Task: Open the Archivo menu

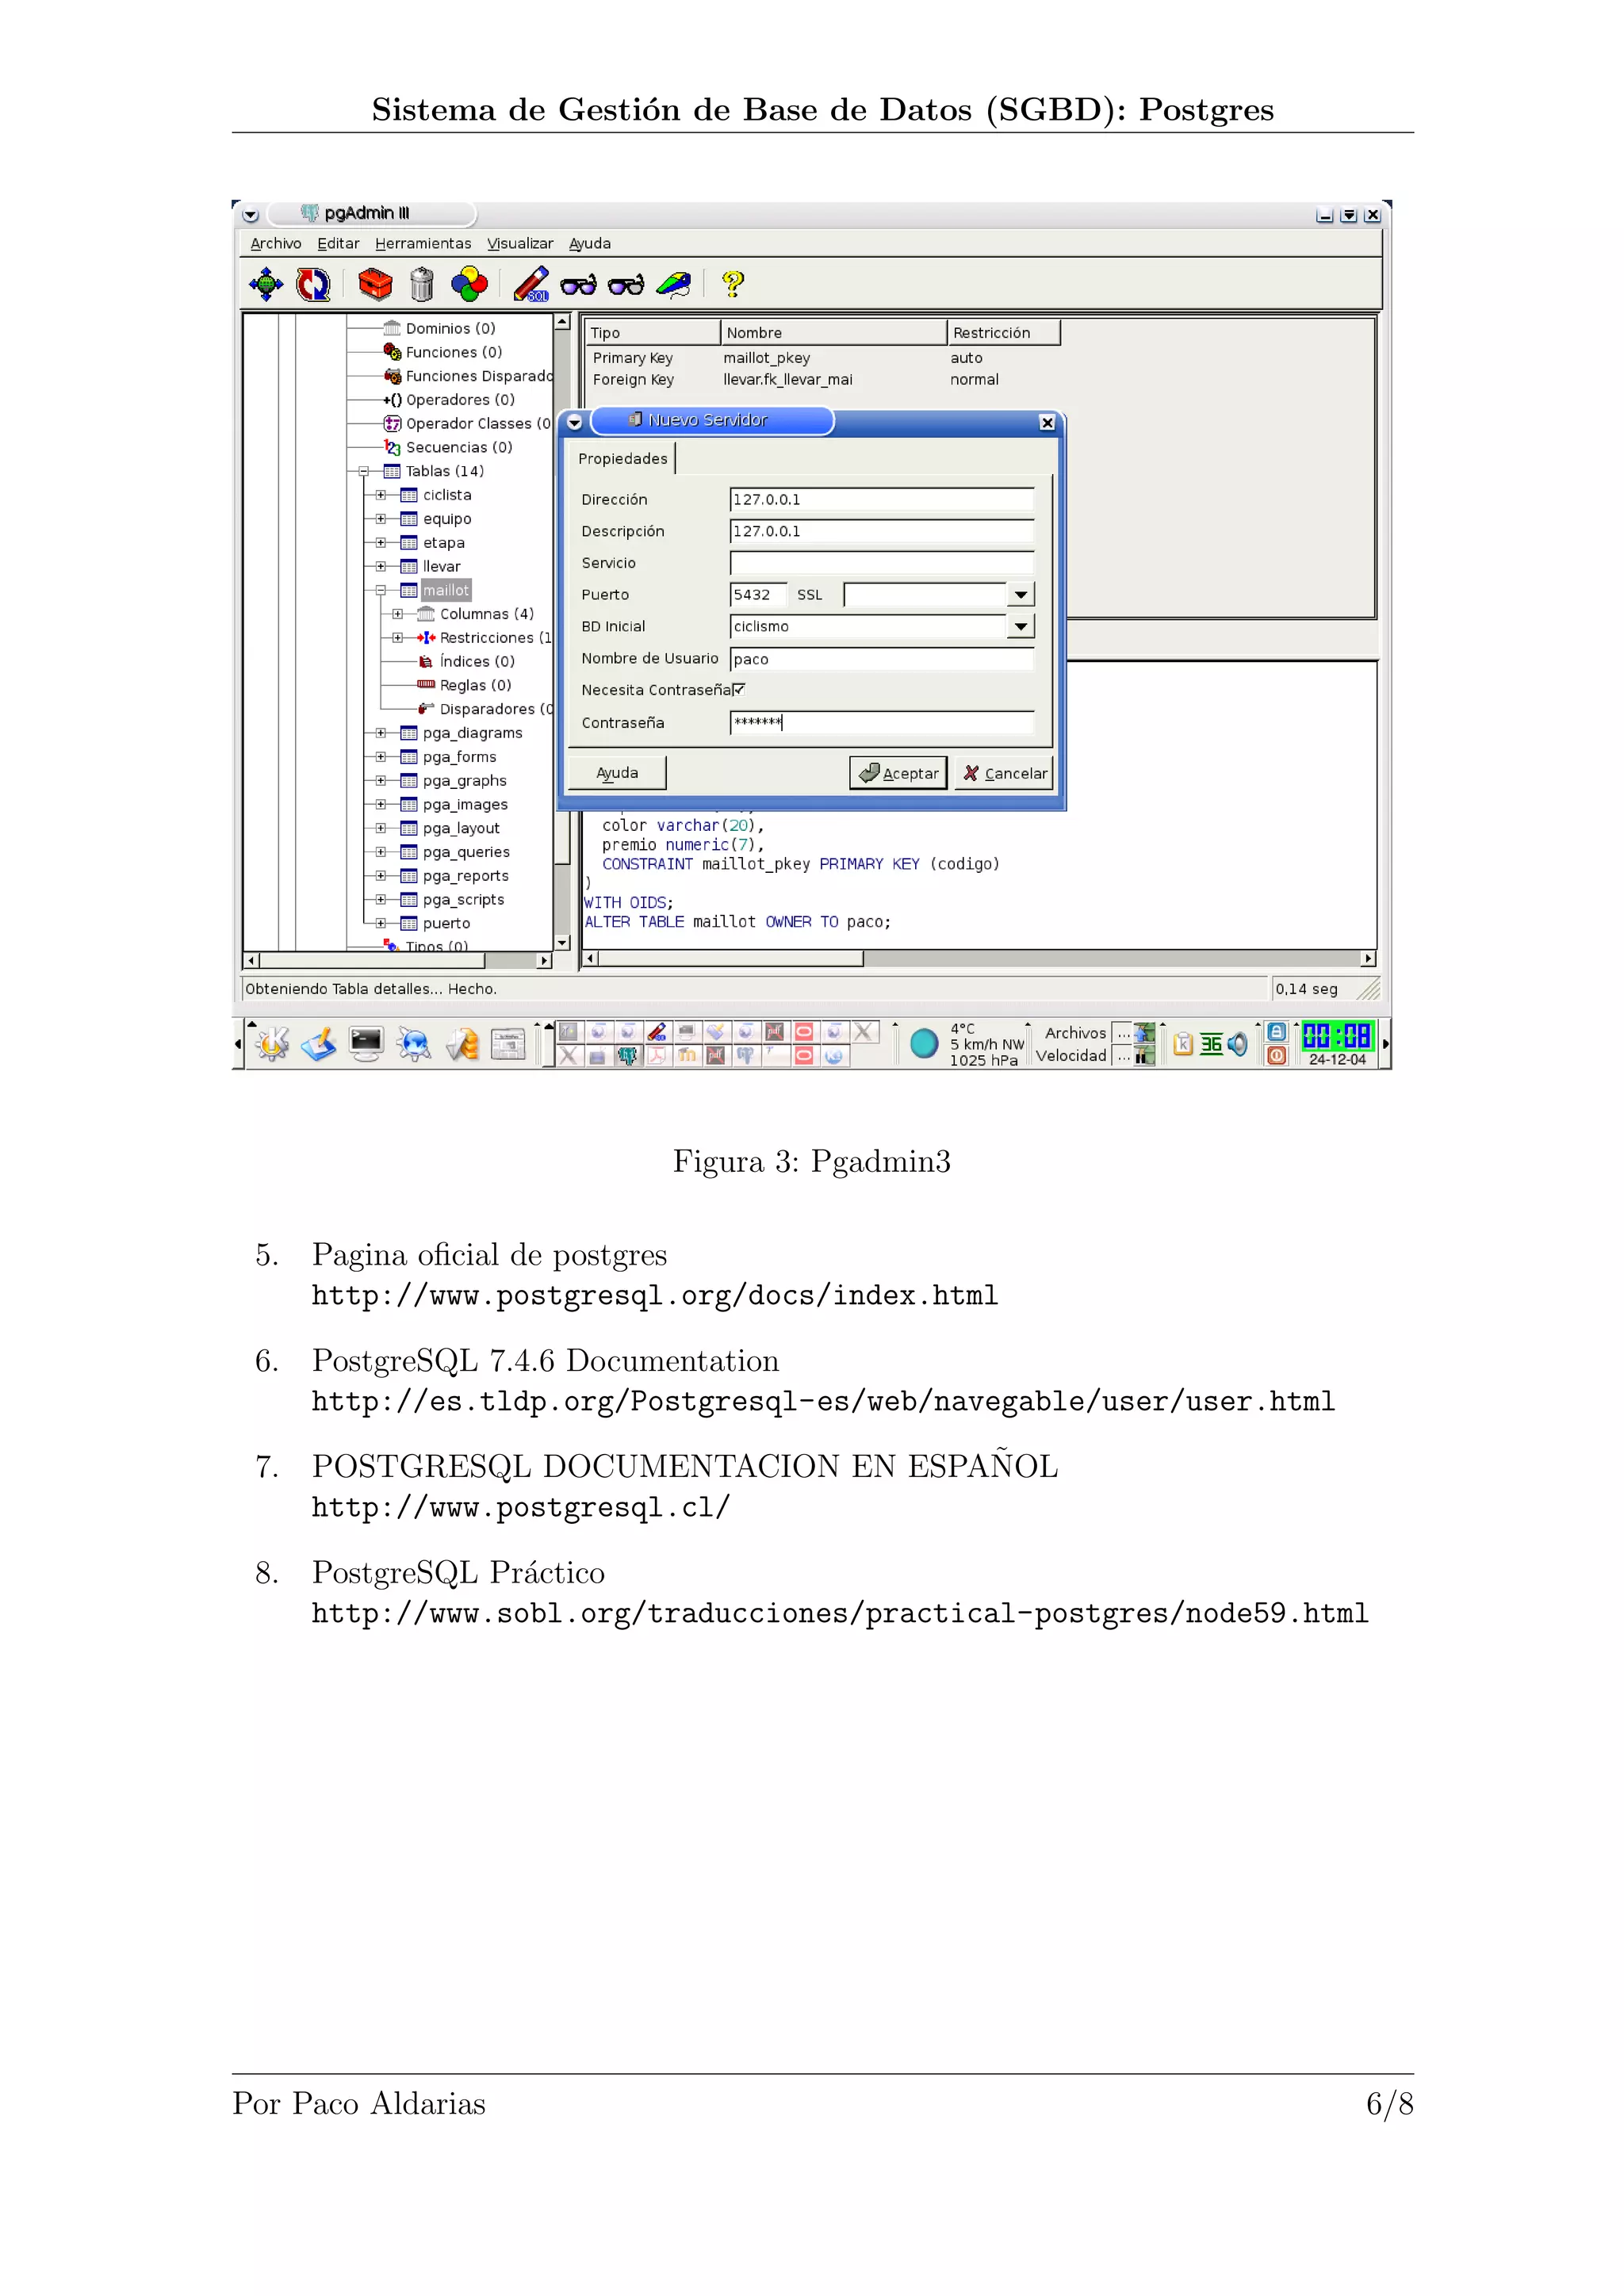Action: pyautogui.click(x=276, y=243)
